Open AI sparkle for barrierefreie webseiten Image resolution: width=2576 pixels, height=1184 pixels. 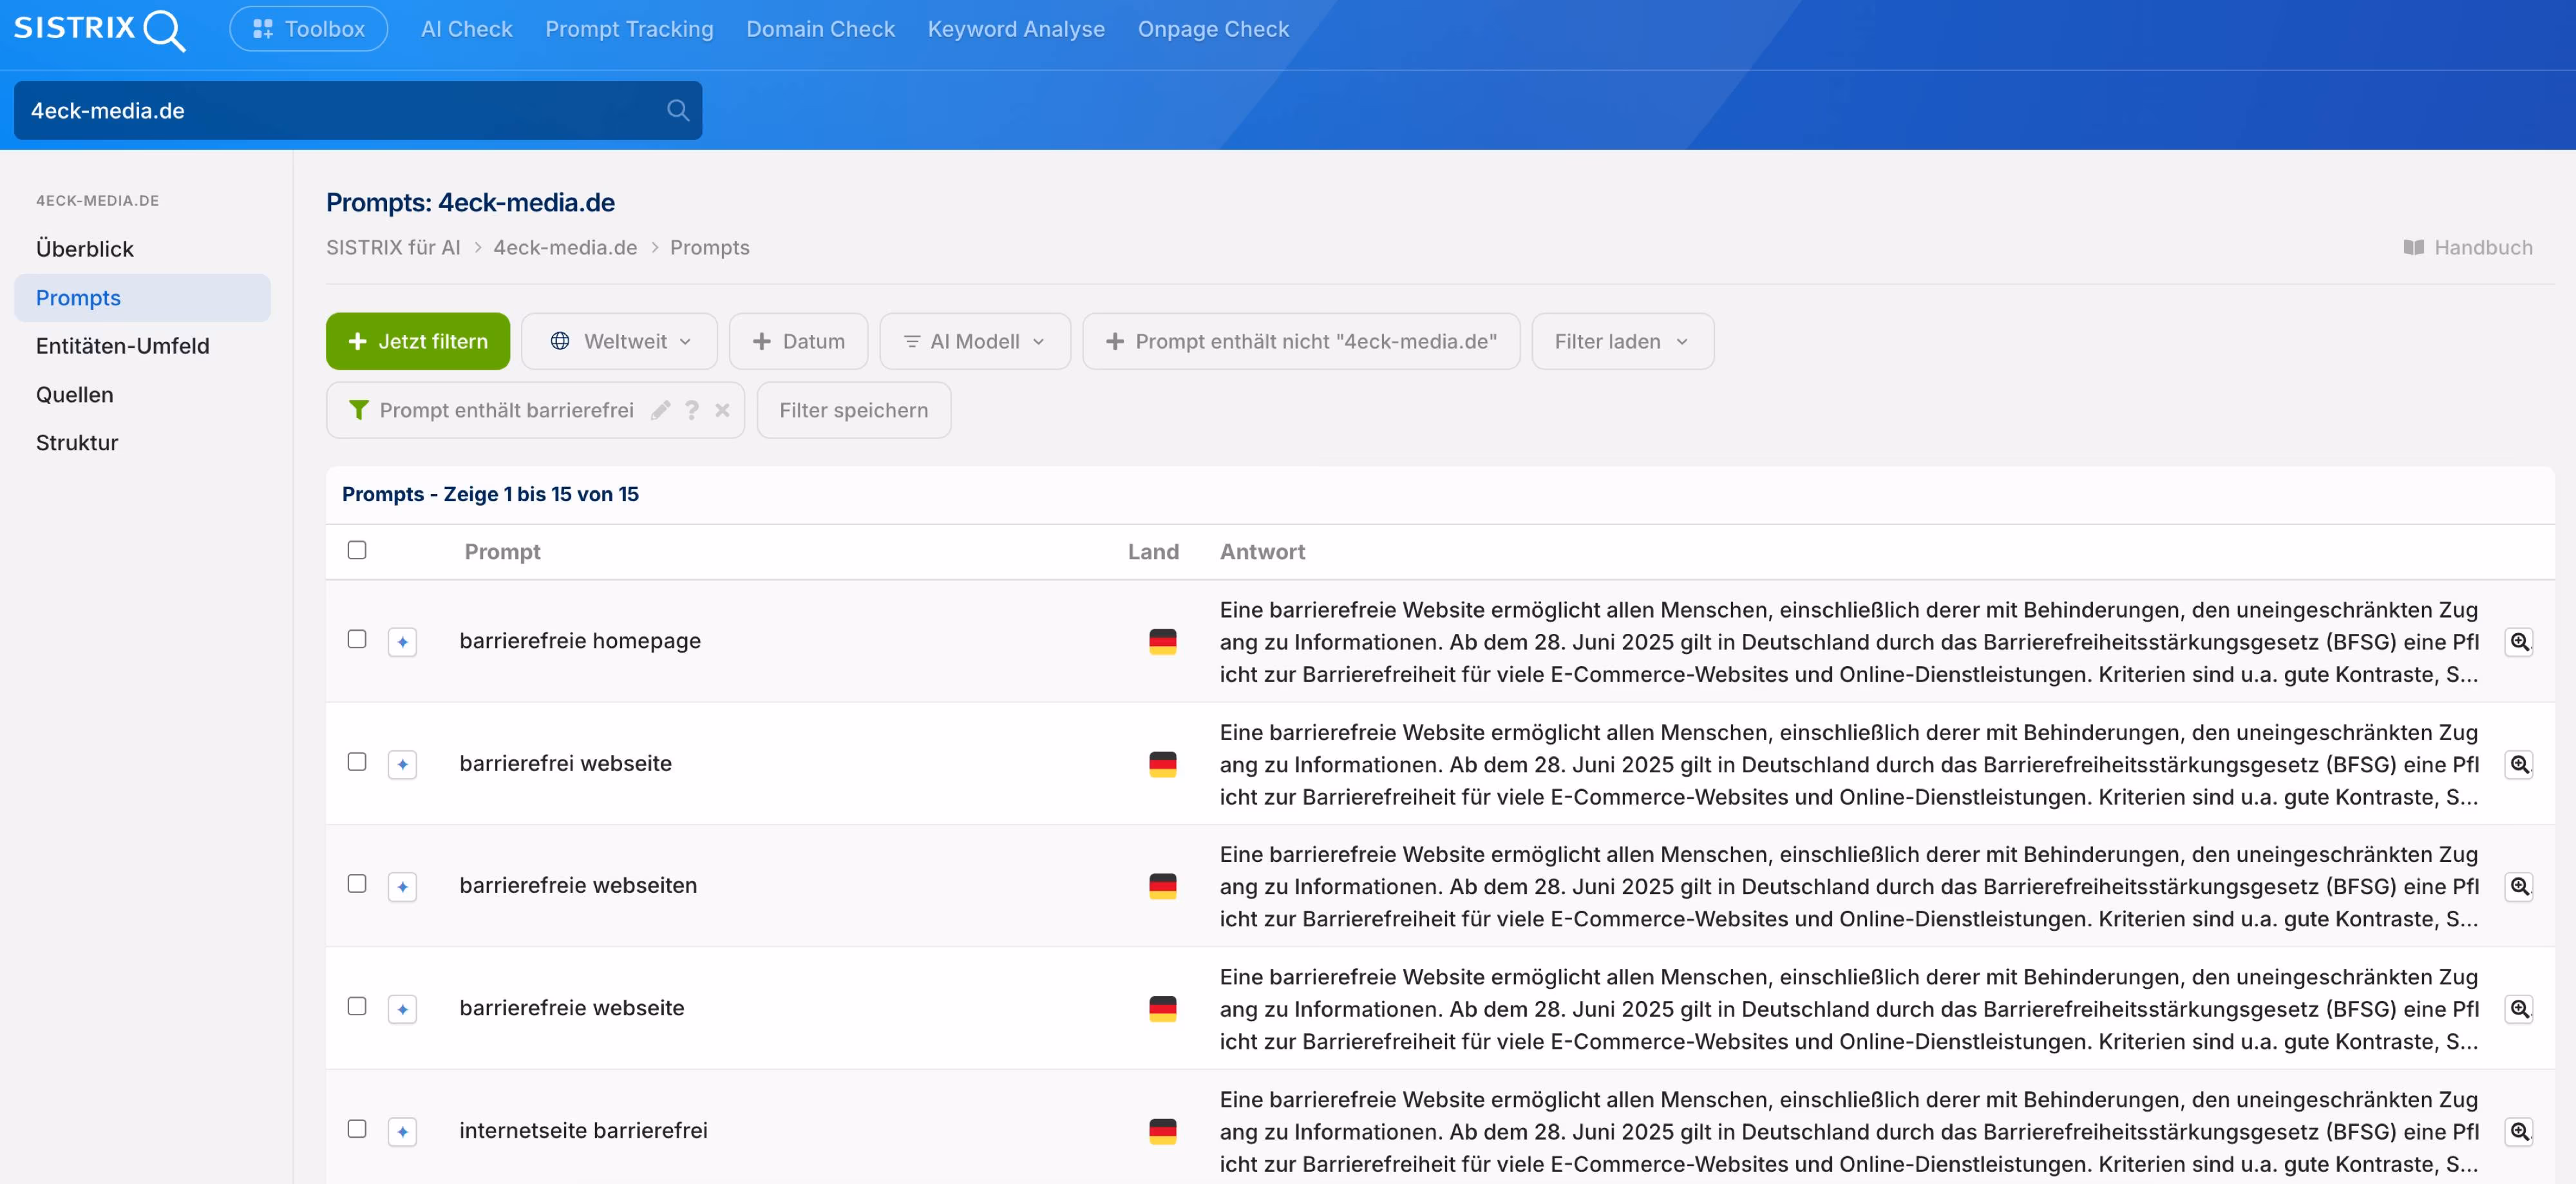point(402,886)
